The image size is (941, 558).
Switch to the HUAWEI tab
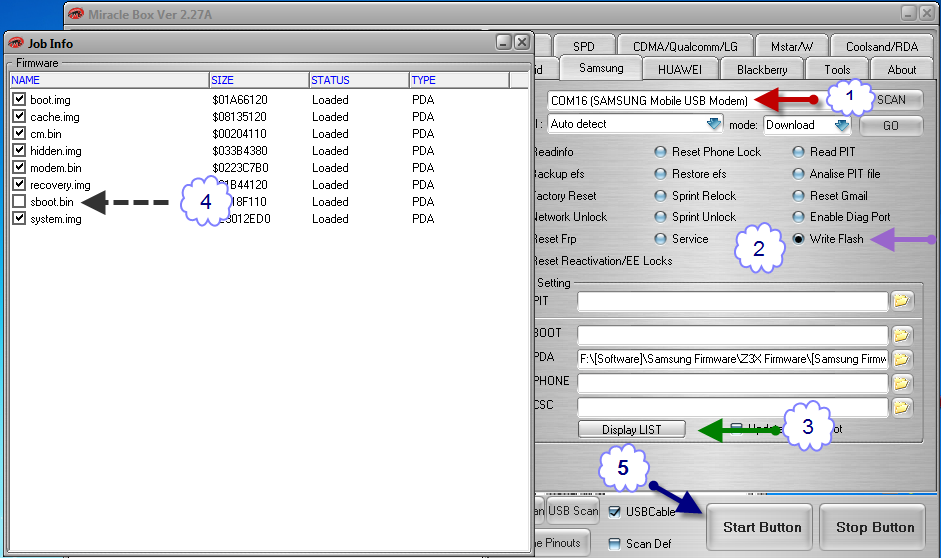pyautogui.click(x=680, y=70)
